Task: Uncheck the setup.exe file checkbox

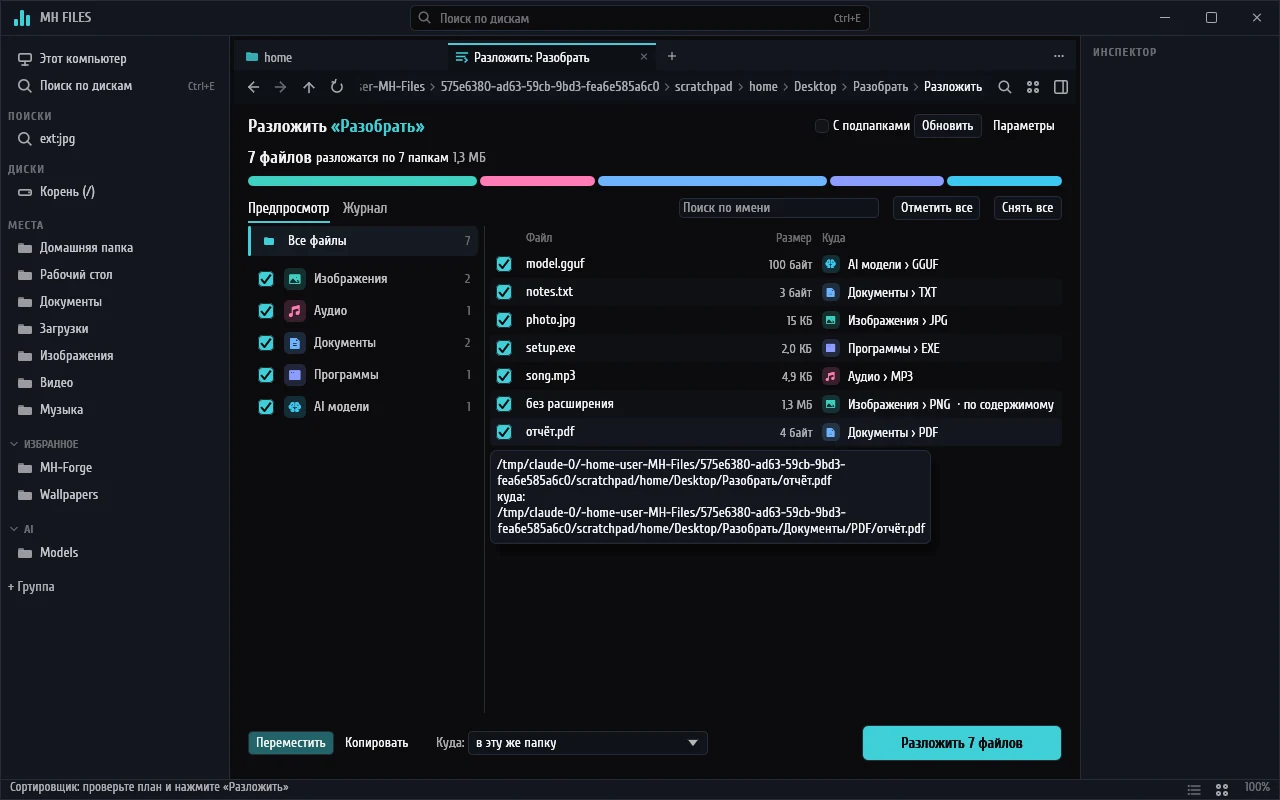Action: point(504,348)
